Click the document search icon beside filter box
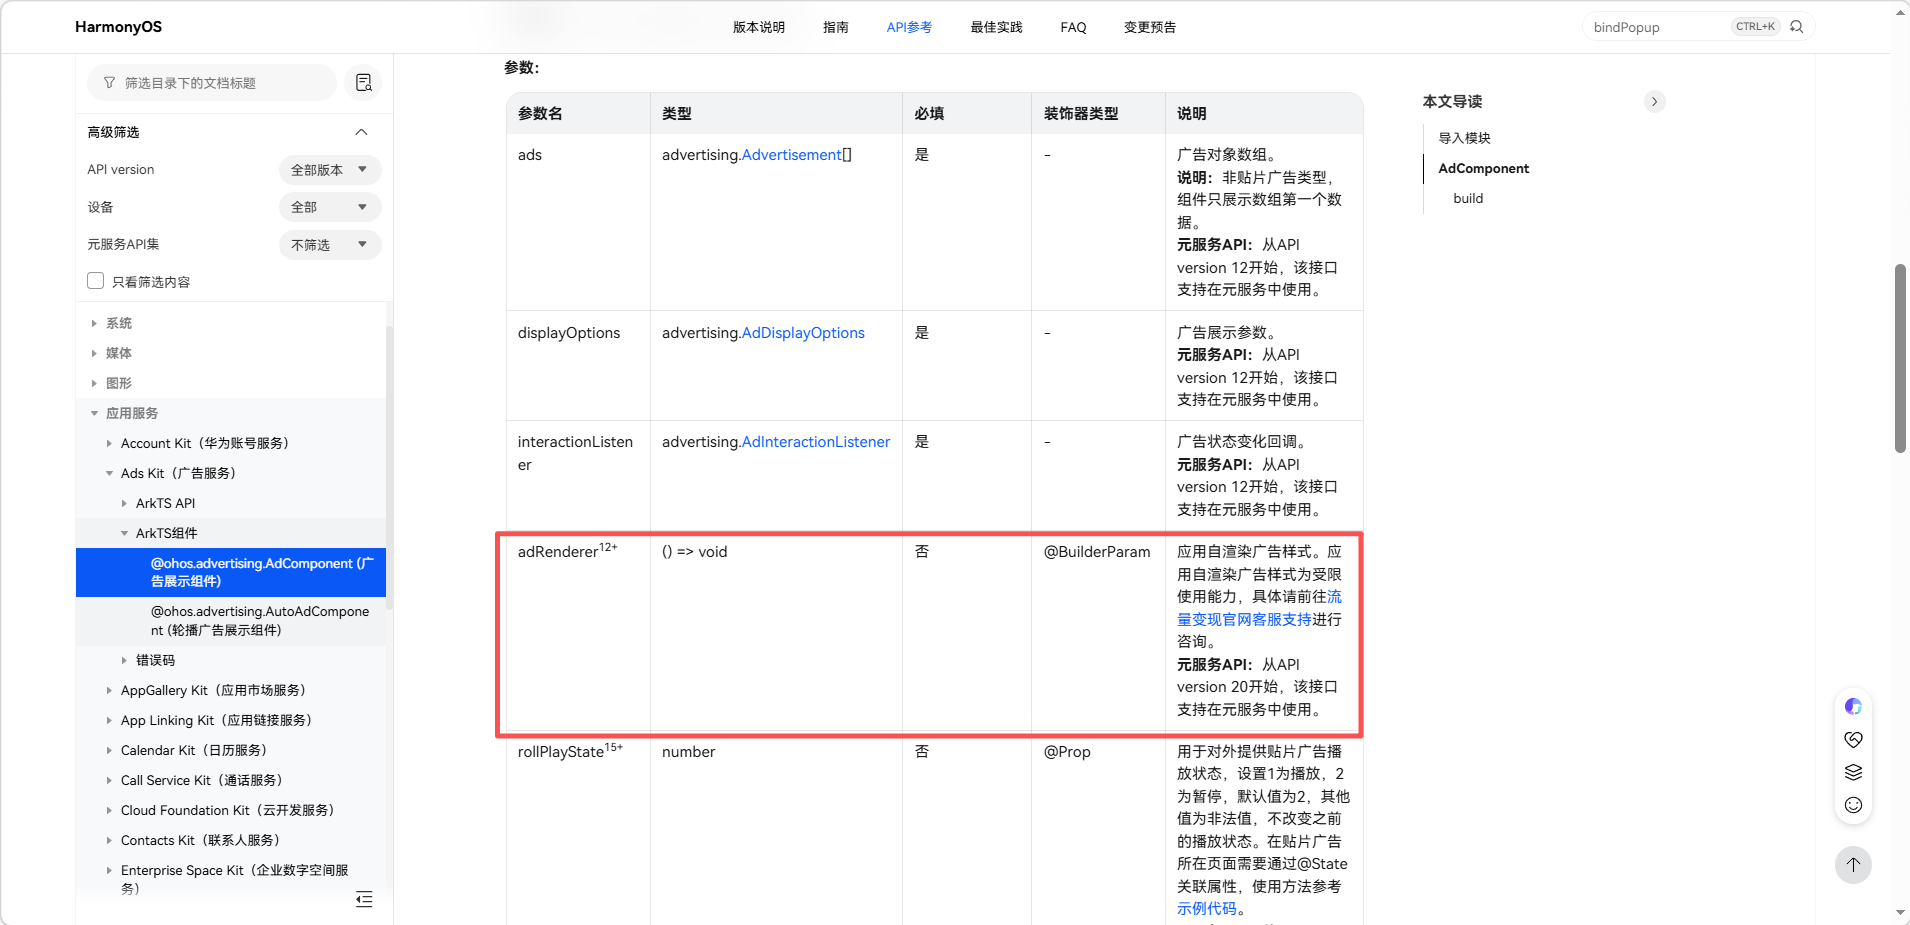The image size is (1910, 925). pyautogui.click(x=363, y=83)
